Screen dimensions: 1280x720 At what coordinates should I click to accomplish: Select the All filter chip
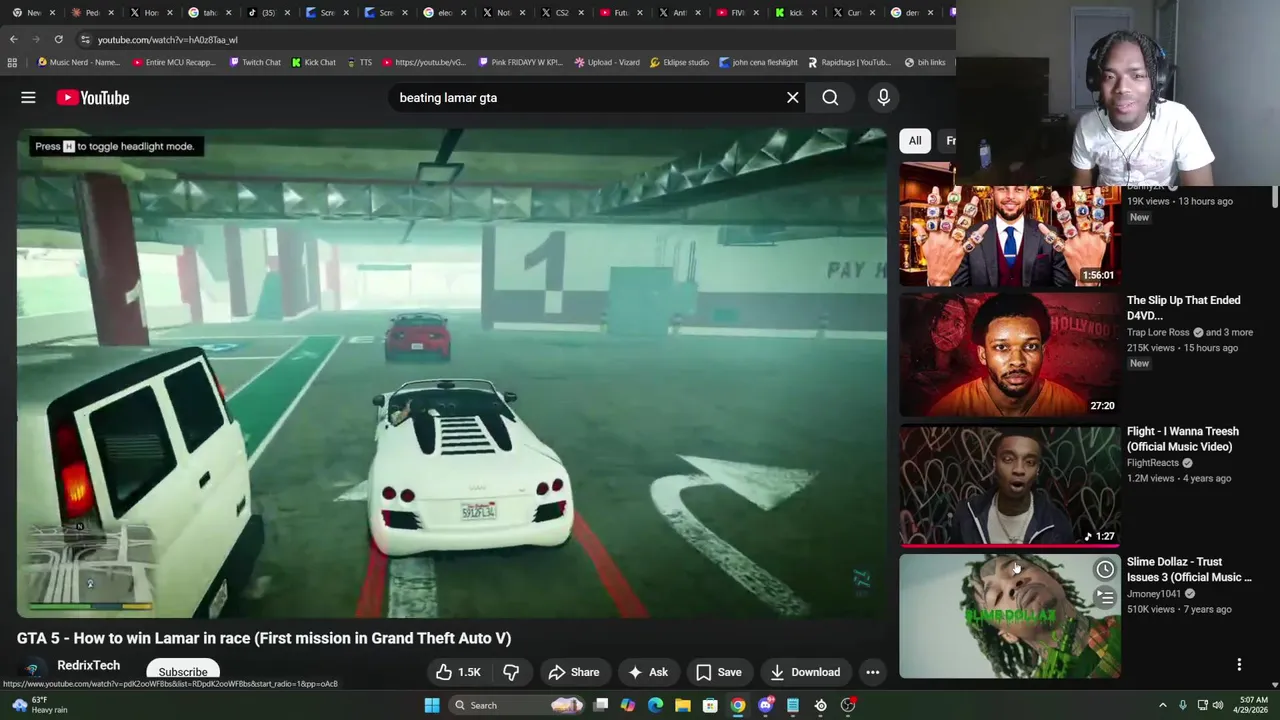click(x=914, y=141)
